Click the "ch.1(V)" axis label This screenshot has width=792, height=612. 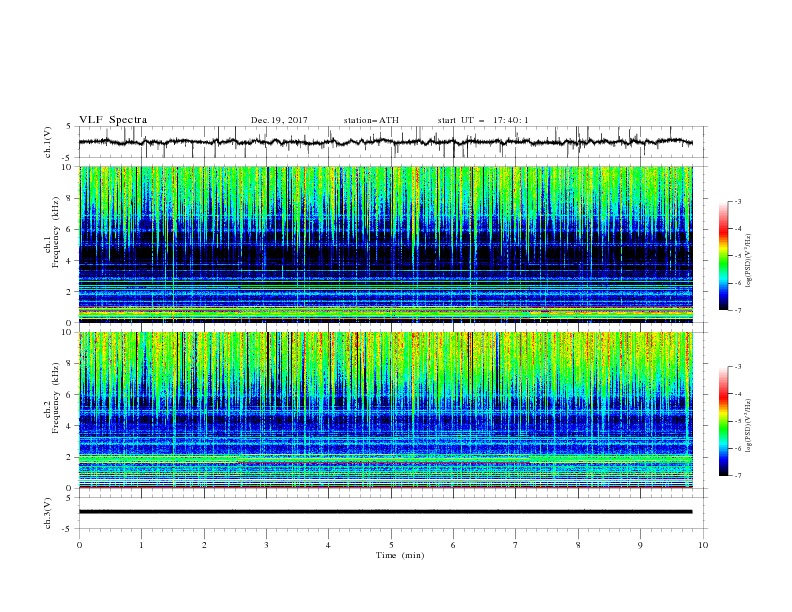point(48,142)
